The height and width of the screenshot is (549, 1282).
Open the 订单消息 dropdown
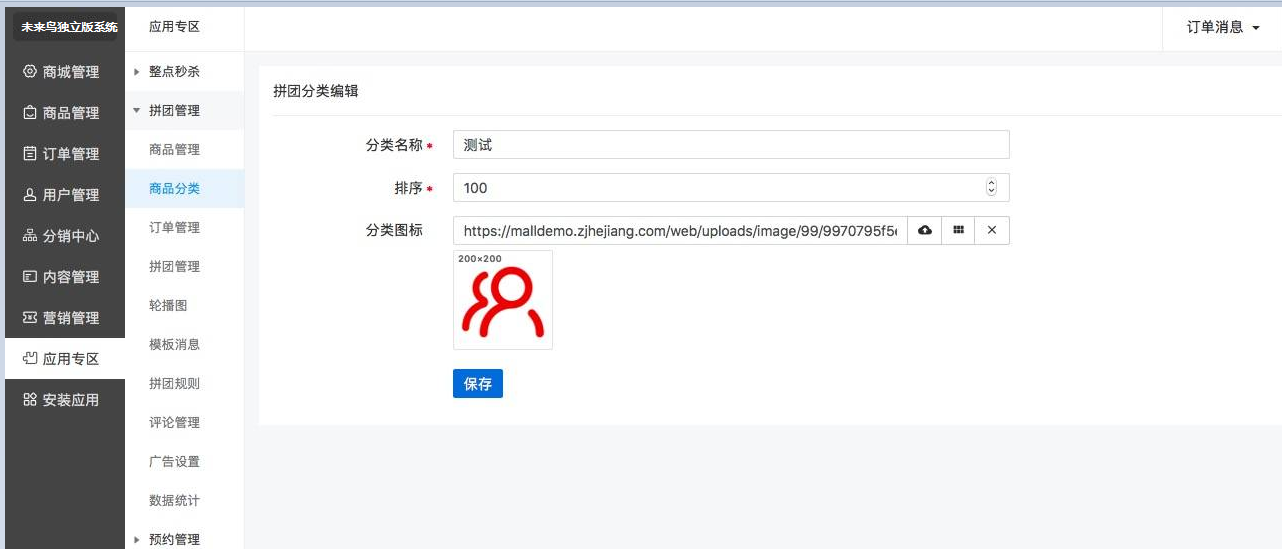(1222, 28)
